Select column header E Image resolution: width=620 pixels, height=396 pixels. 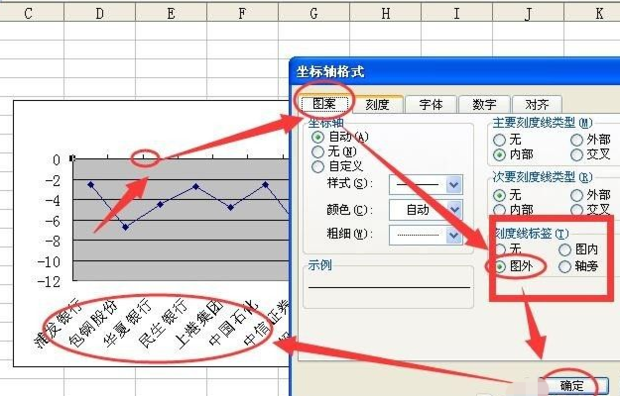coord(171,14)
